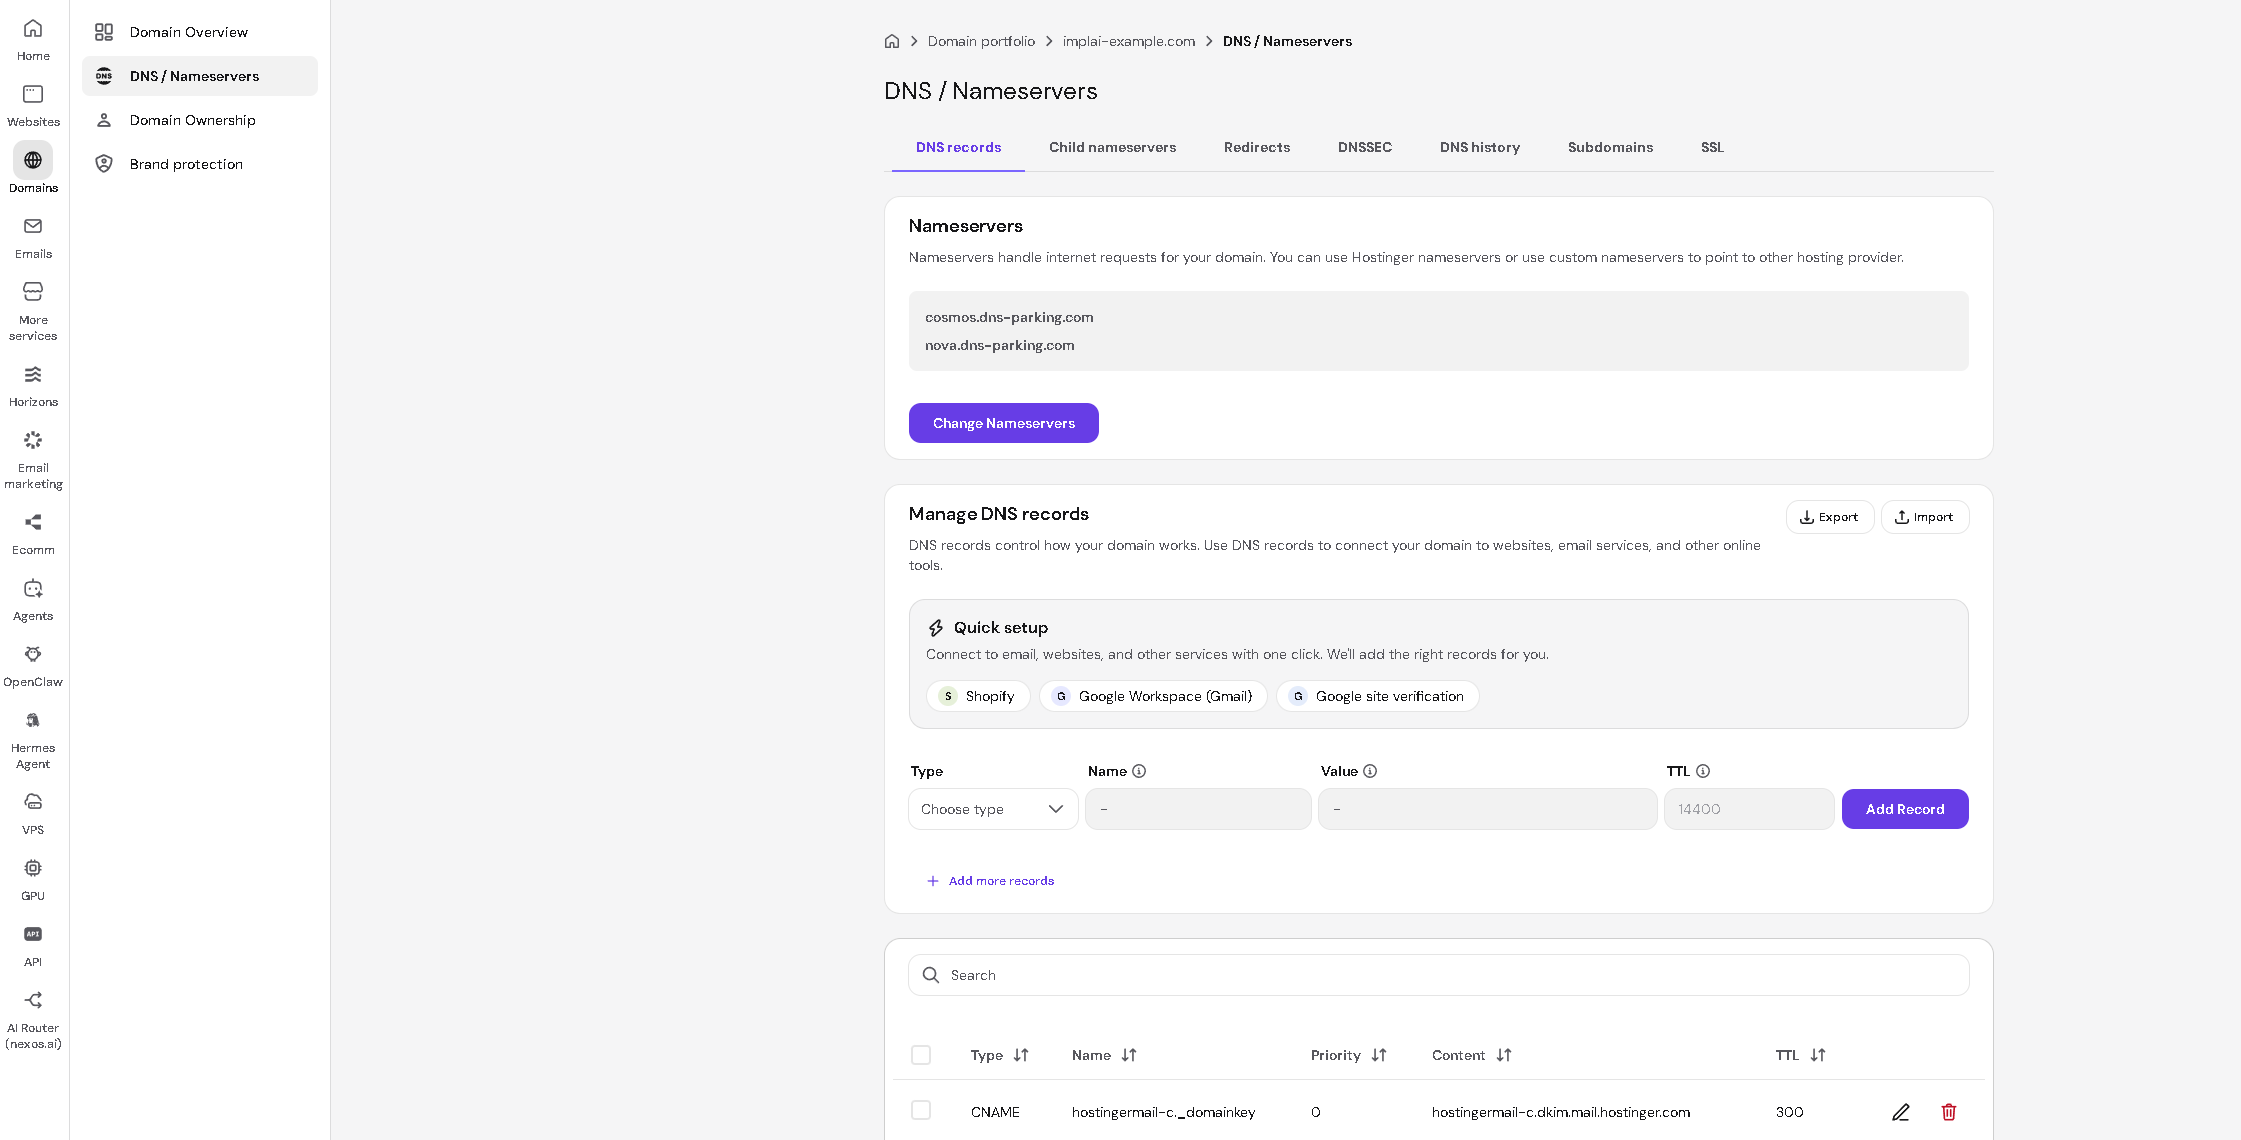Open Domain Ownership menu item
This screenshot has width=2241, height=1140.
[200, 120]
